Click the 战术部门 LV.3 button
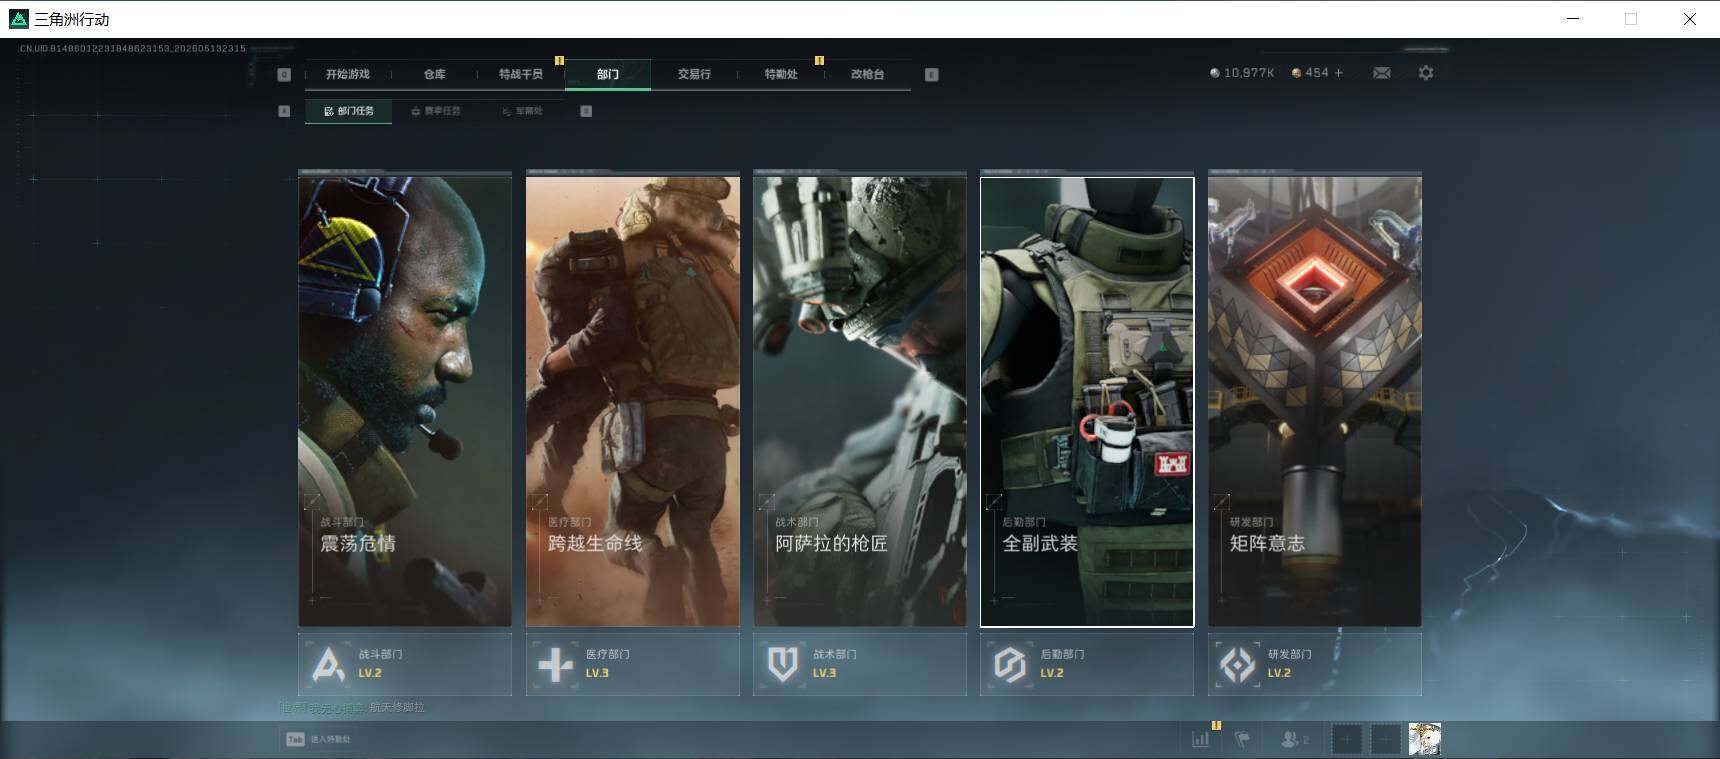 pos(860,664)
